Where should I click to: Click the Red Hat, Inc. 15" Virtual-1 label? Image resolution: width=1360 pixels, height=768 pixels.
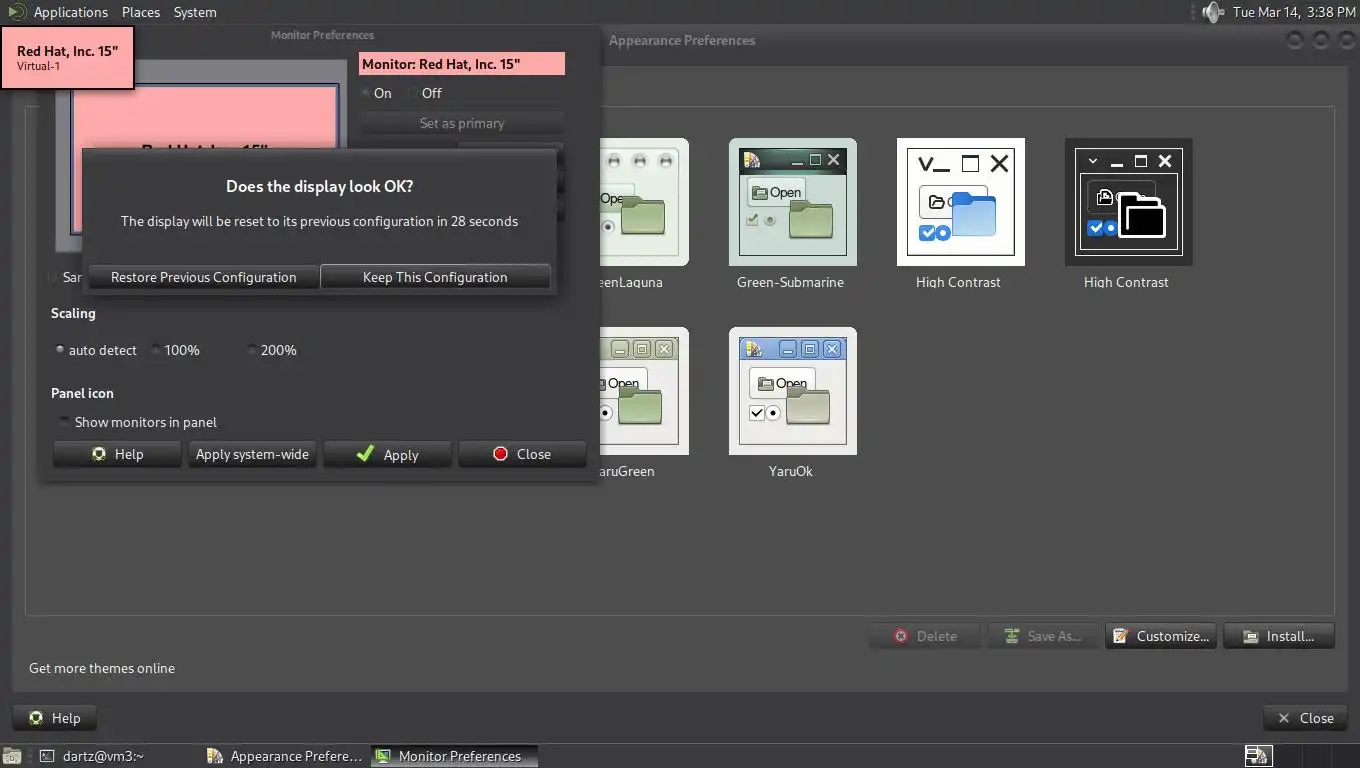pyautogui.click(x=67, y=57)
